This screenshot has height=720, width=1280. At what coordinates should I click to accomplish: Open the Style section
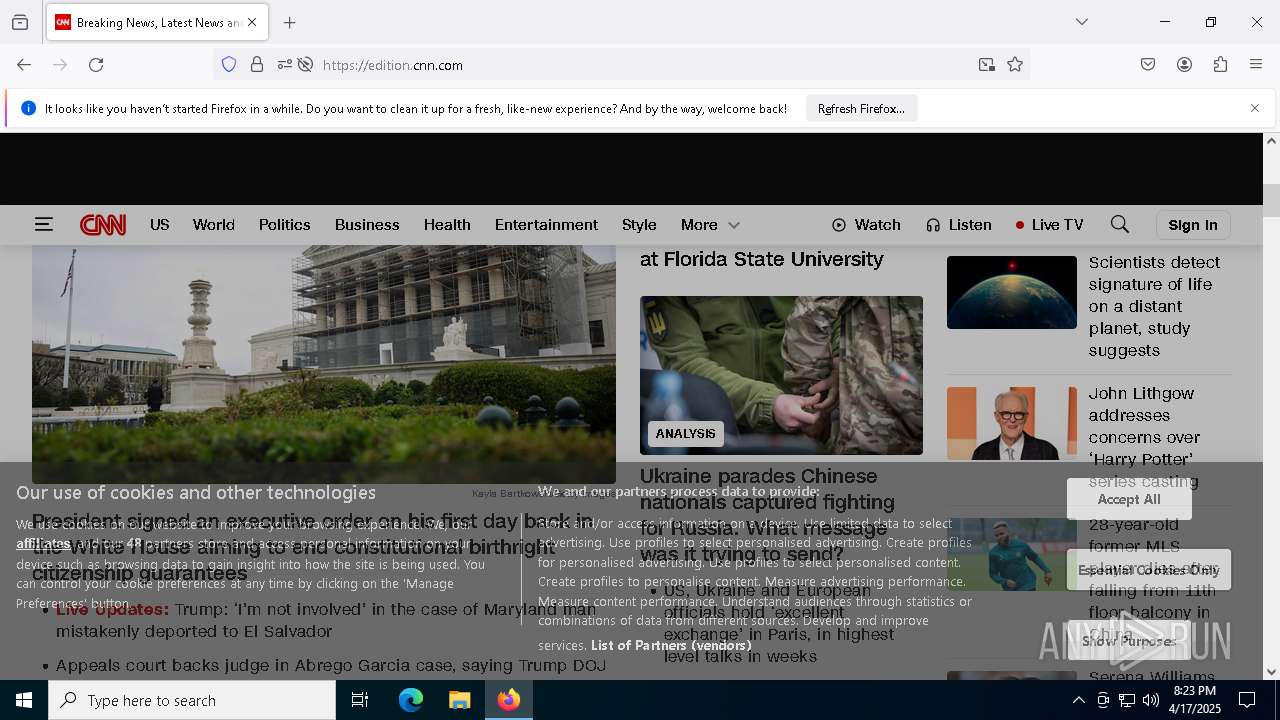pyautogui.click(x=639, y=225)
